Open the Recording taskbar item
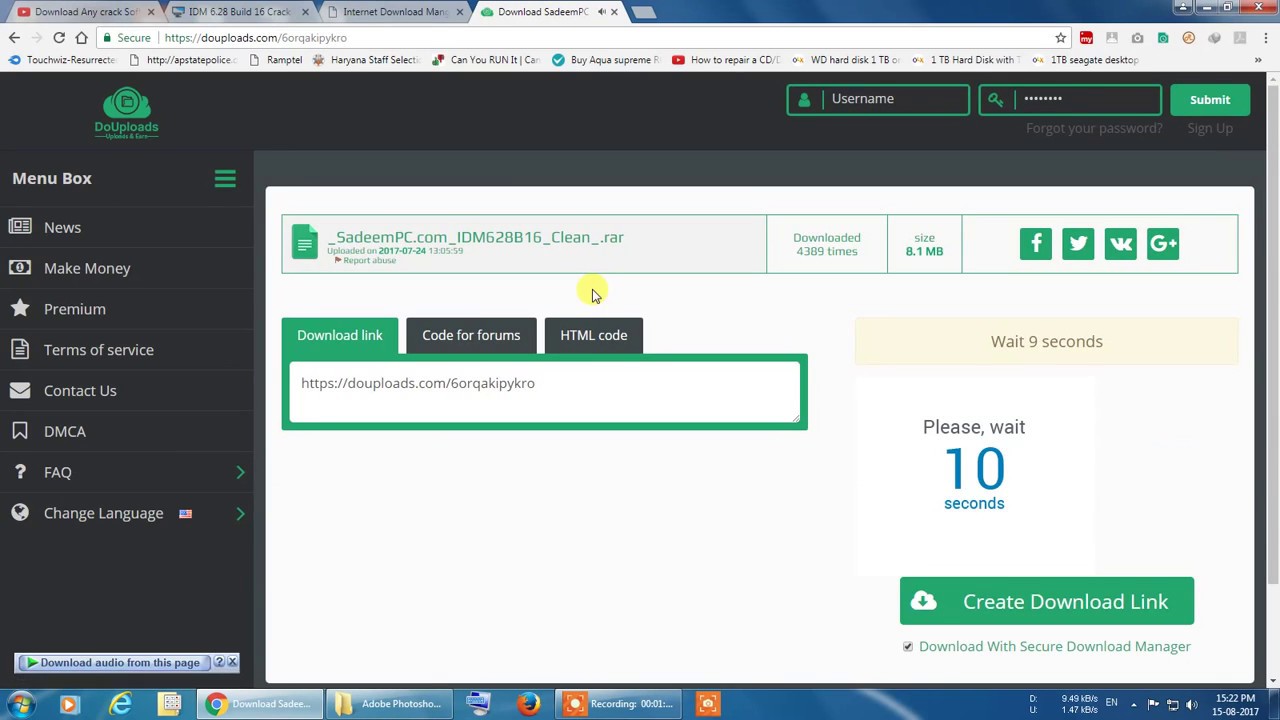The width and height of the screenshot is (1280, 720). click(x=618, y=704)
